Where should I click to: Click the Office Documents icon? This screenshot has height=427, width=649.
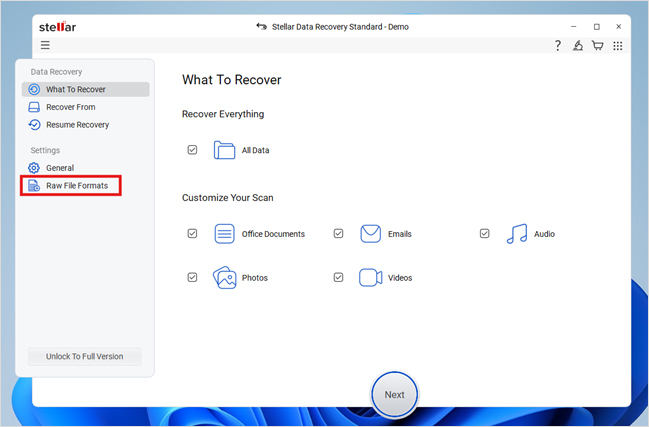pos(224,234)
